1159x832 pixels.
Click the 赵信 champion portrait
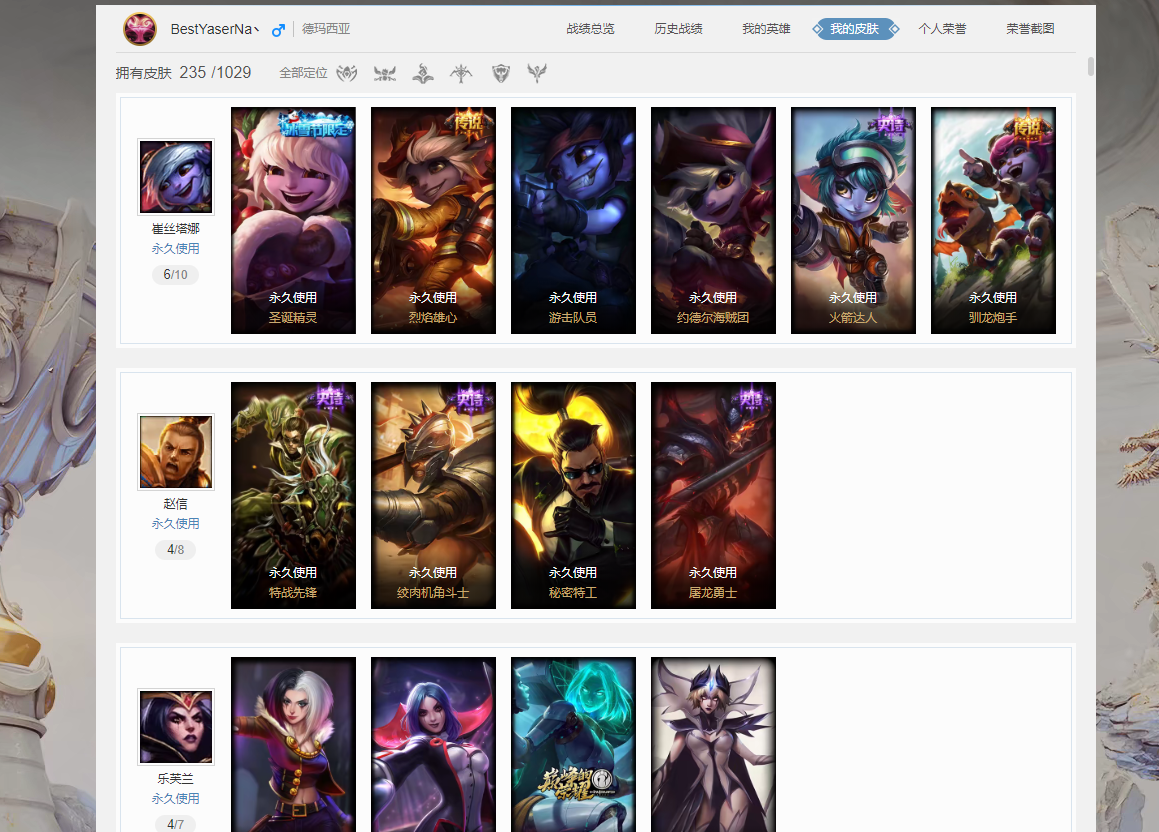coord(176,451)
